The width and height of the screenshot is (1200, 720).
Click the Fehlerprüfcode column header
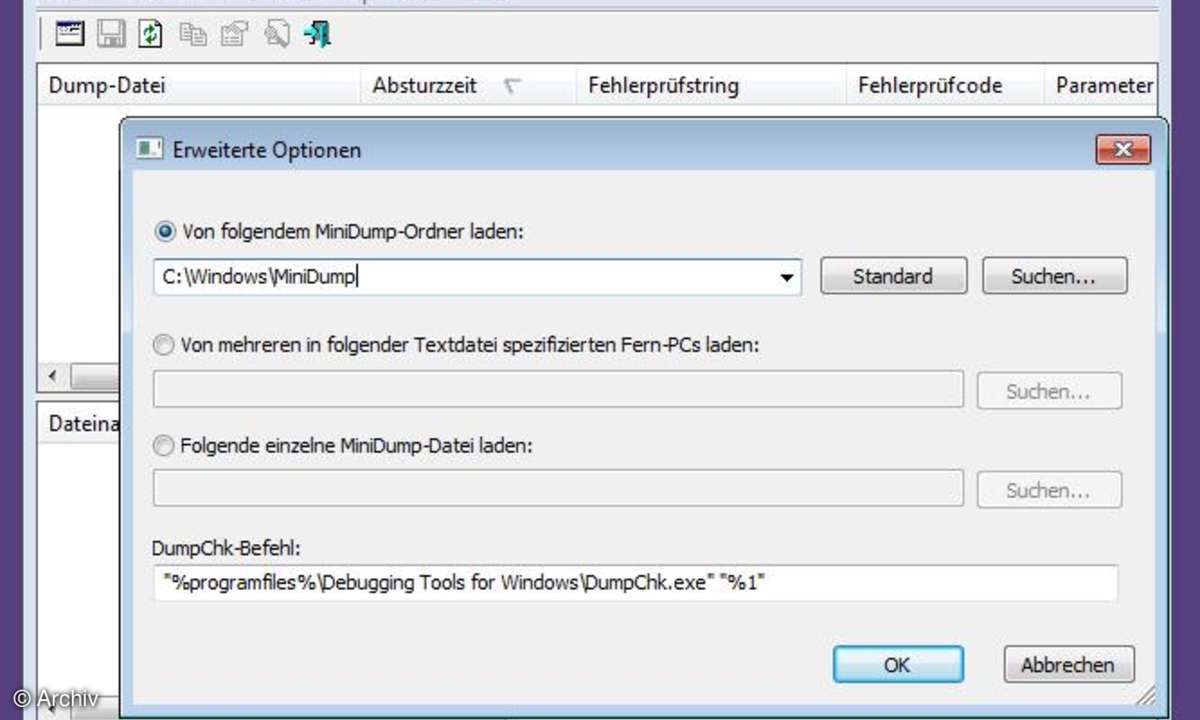[x=930, y=86]
